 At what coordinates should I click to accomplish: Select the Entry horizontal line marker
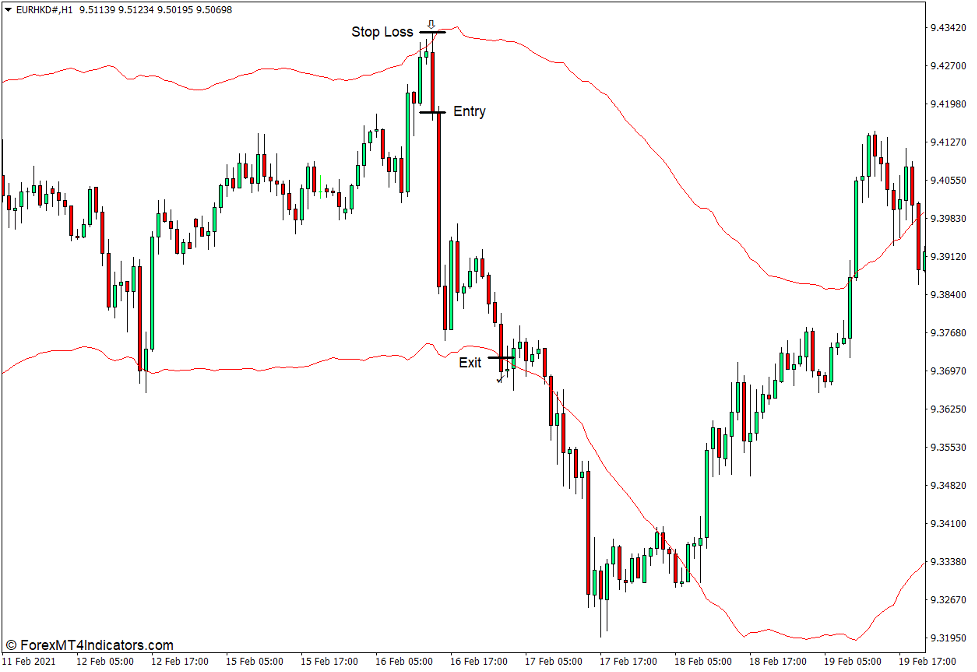pos(434,112)
